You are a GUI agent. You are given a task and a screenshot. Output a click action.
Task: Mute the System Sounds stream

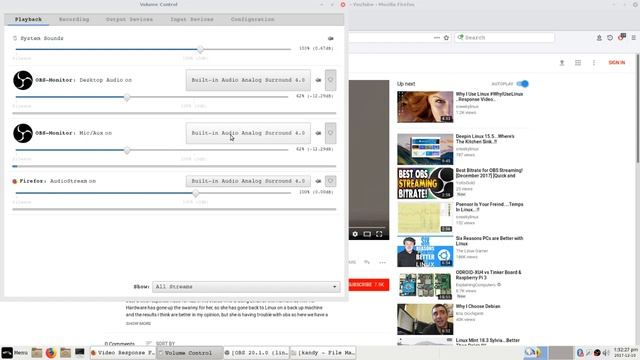[331, 38]
